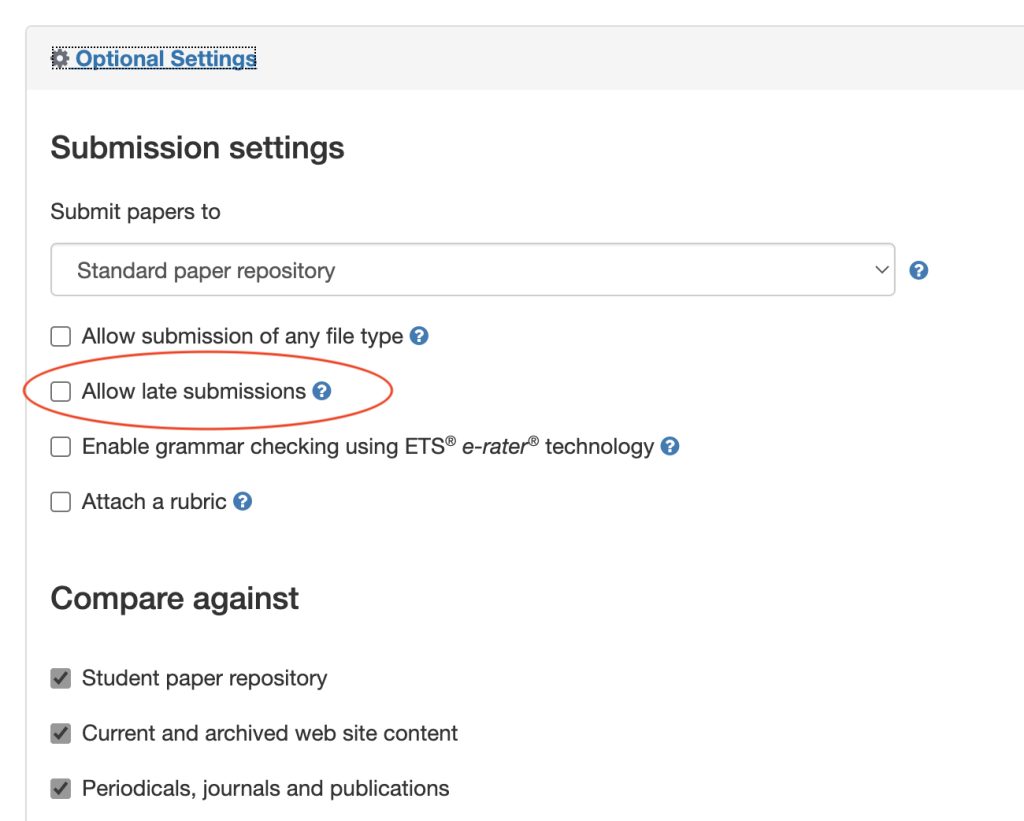Tick the Allow late submissions checkbox

[61, 392]
